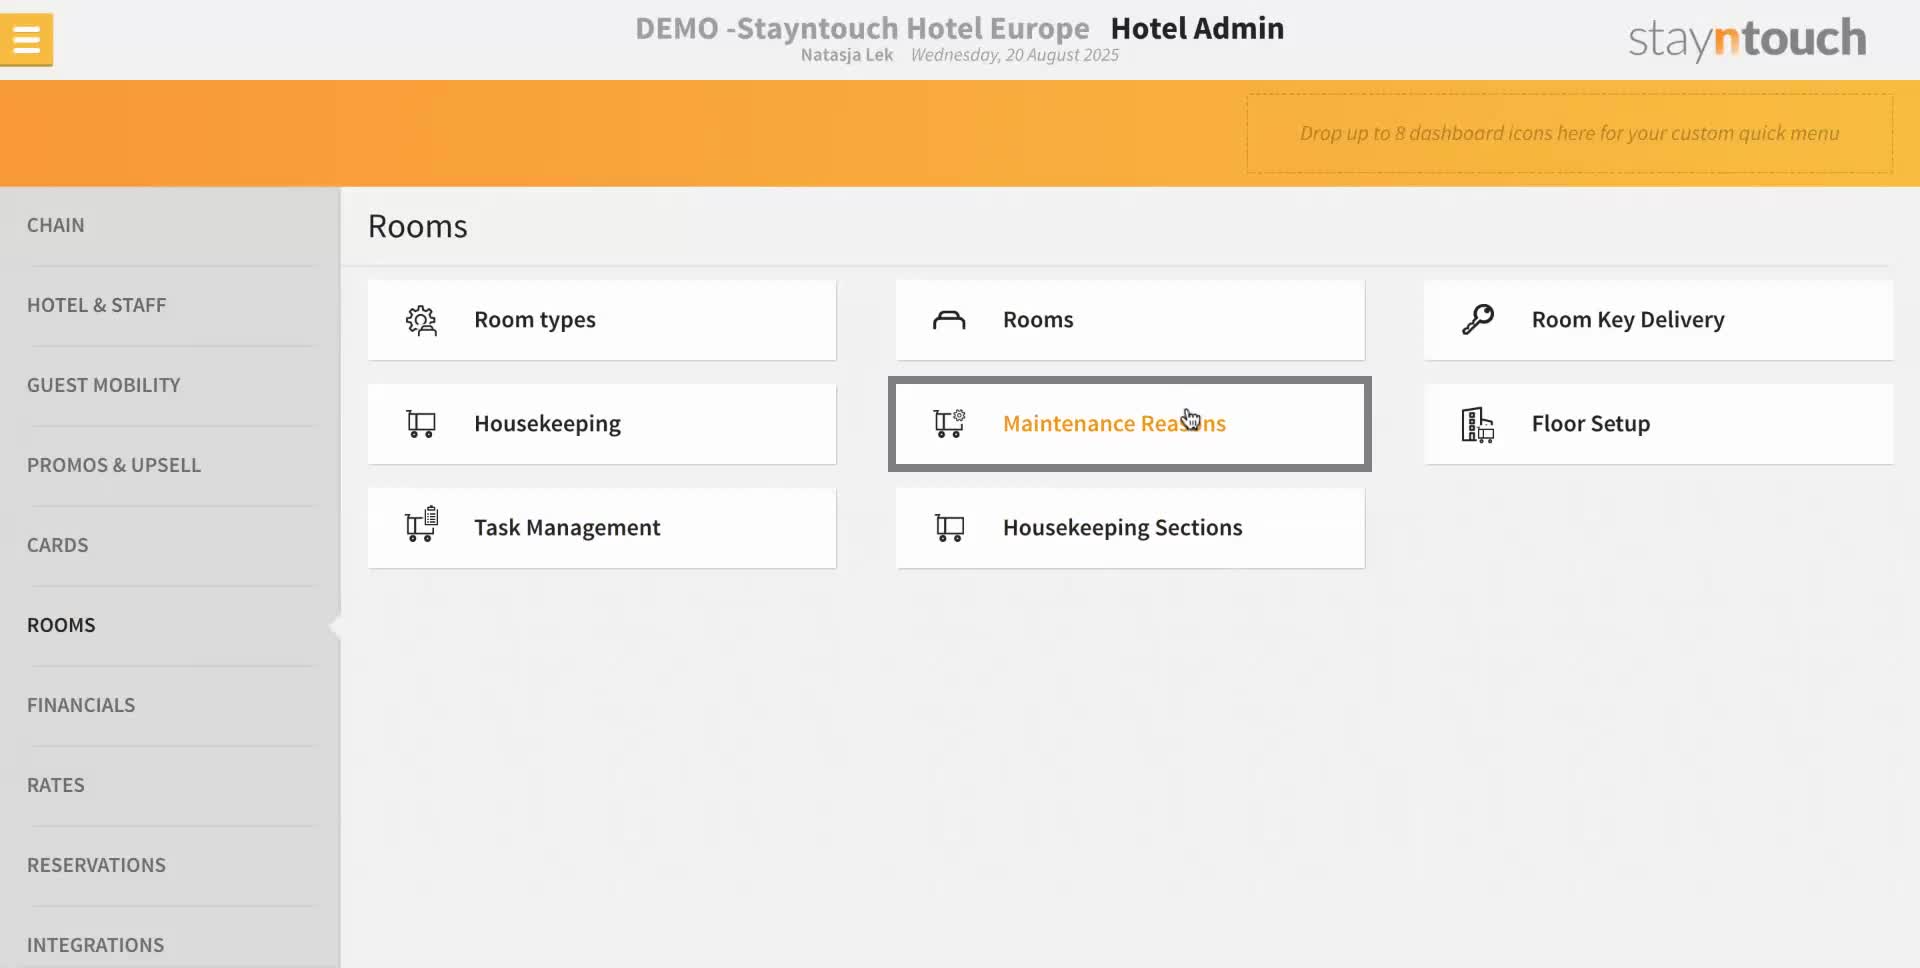Open the Housekeeping Sections tile
This screenshot has width=1920, height=968.
(1130, 528)
